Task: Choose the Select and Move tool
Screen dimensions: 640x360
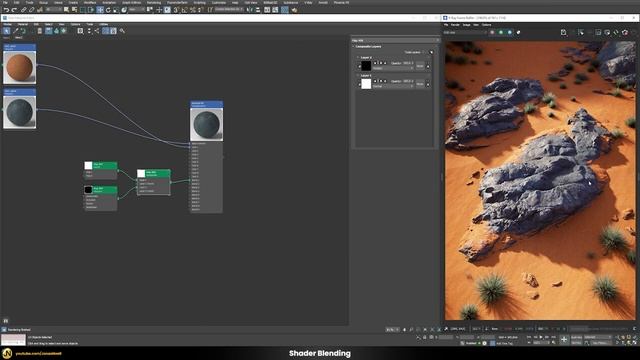Action: point(100,9)
